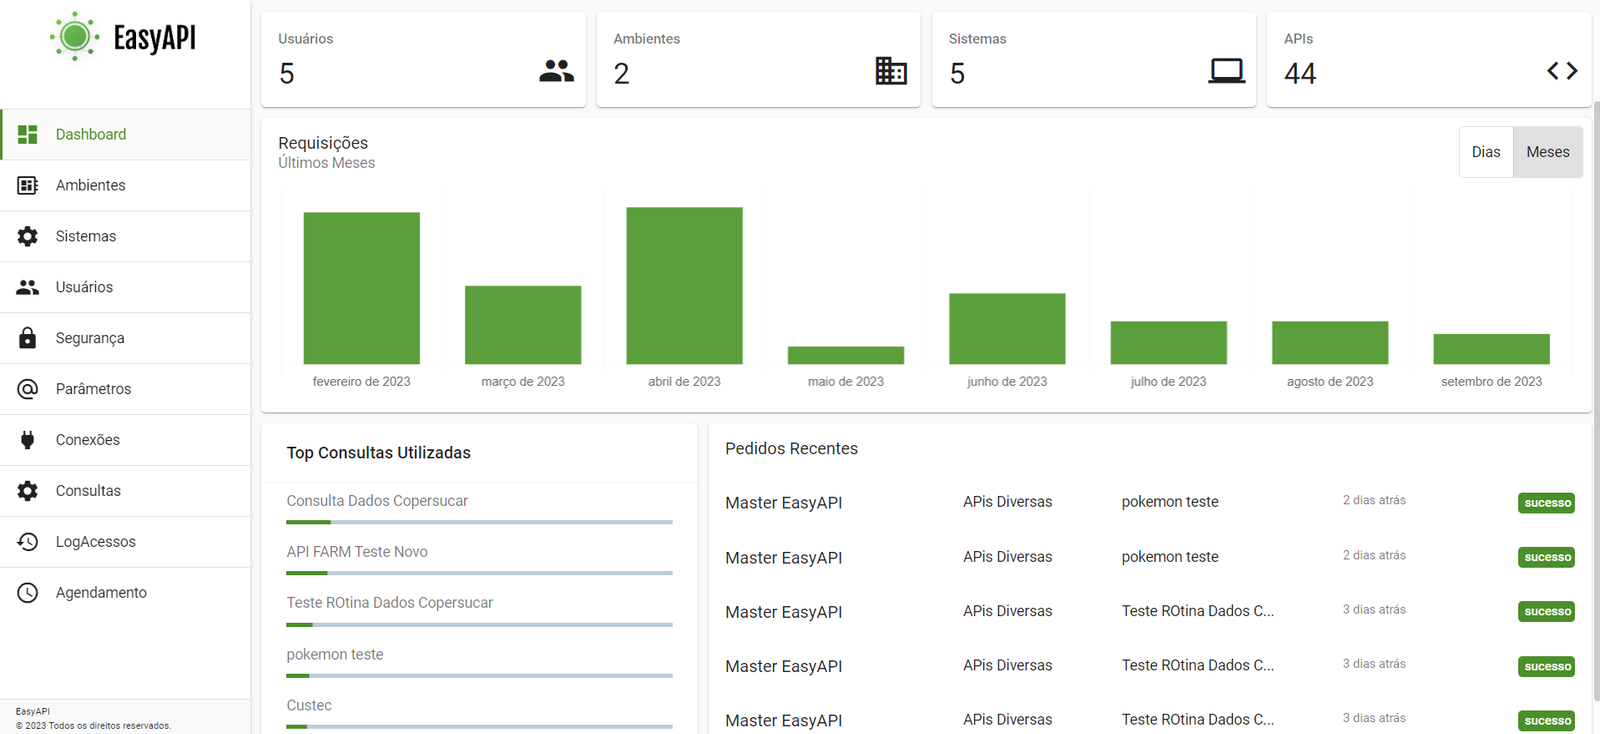Click the code brackets icon in APIs card

[x=1562, y=71]
